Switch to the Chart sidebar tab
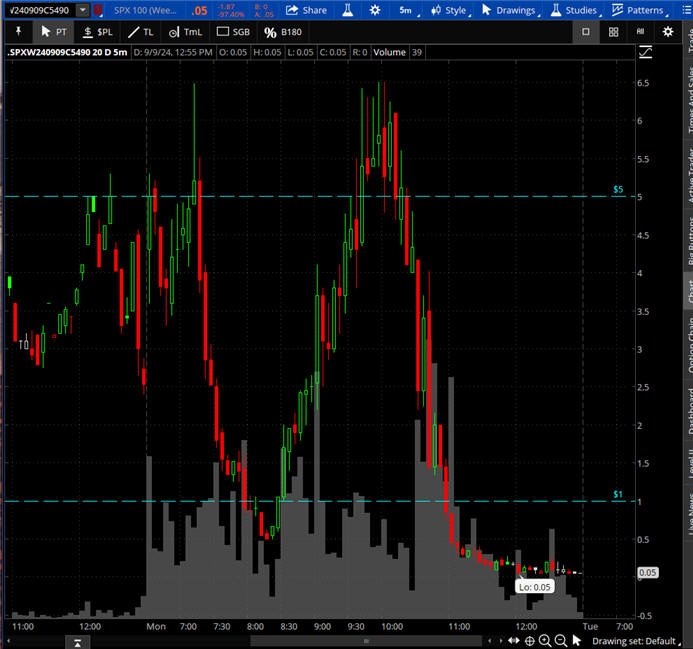 click(x=688, y=291)
